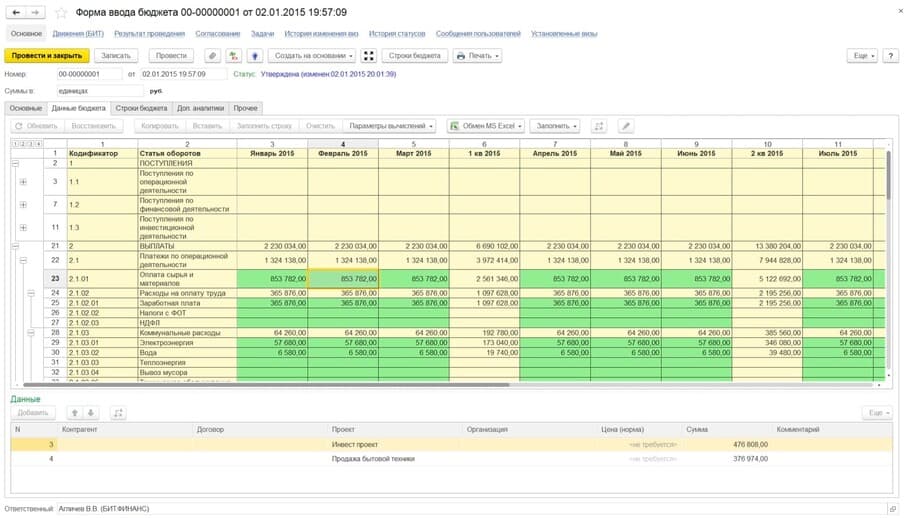The image size is (909, 518).
Task: Add form to favorites with star icon
Action: click(61, 12)
